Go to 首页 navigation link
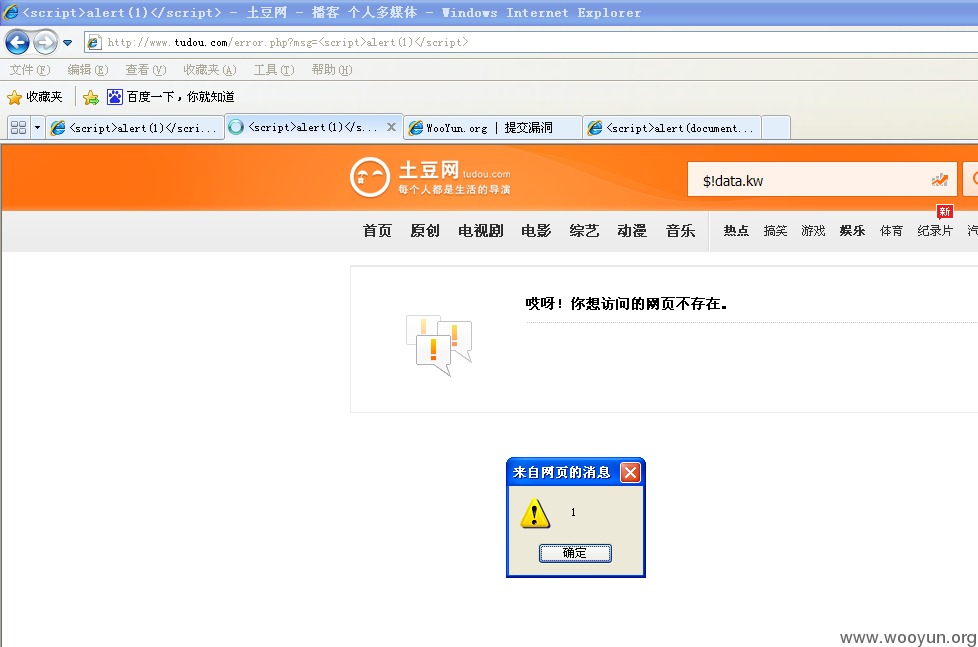Image resolution: width=978 pixels, height=647 pixels. [377, 231]
